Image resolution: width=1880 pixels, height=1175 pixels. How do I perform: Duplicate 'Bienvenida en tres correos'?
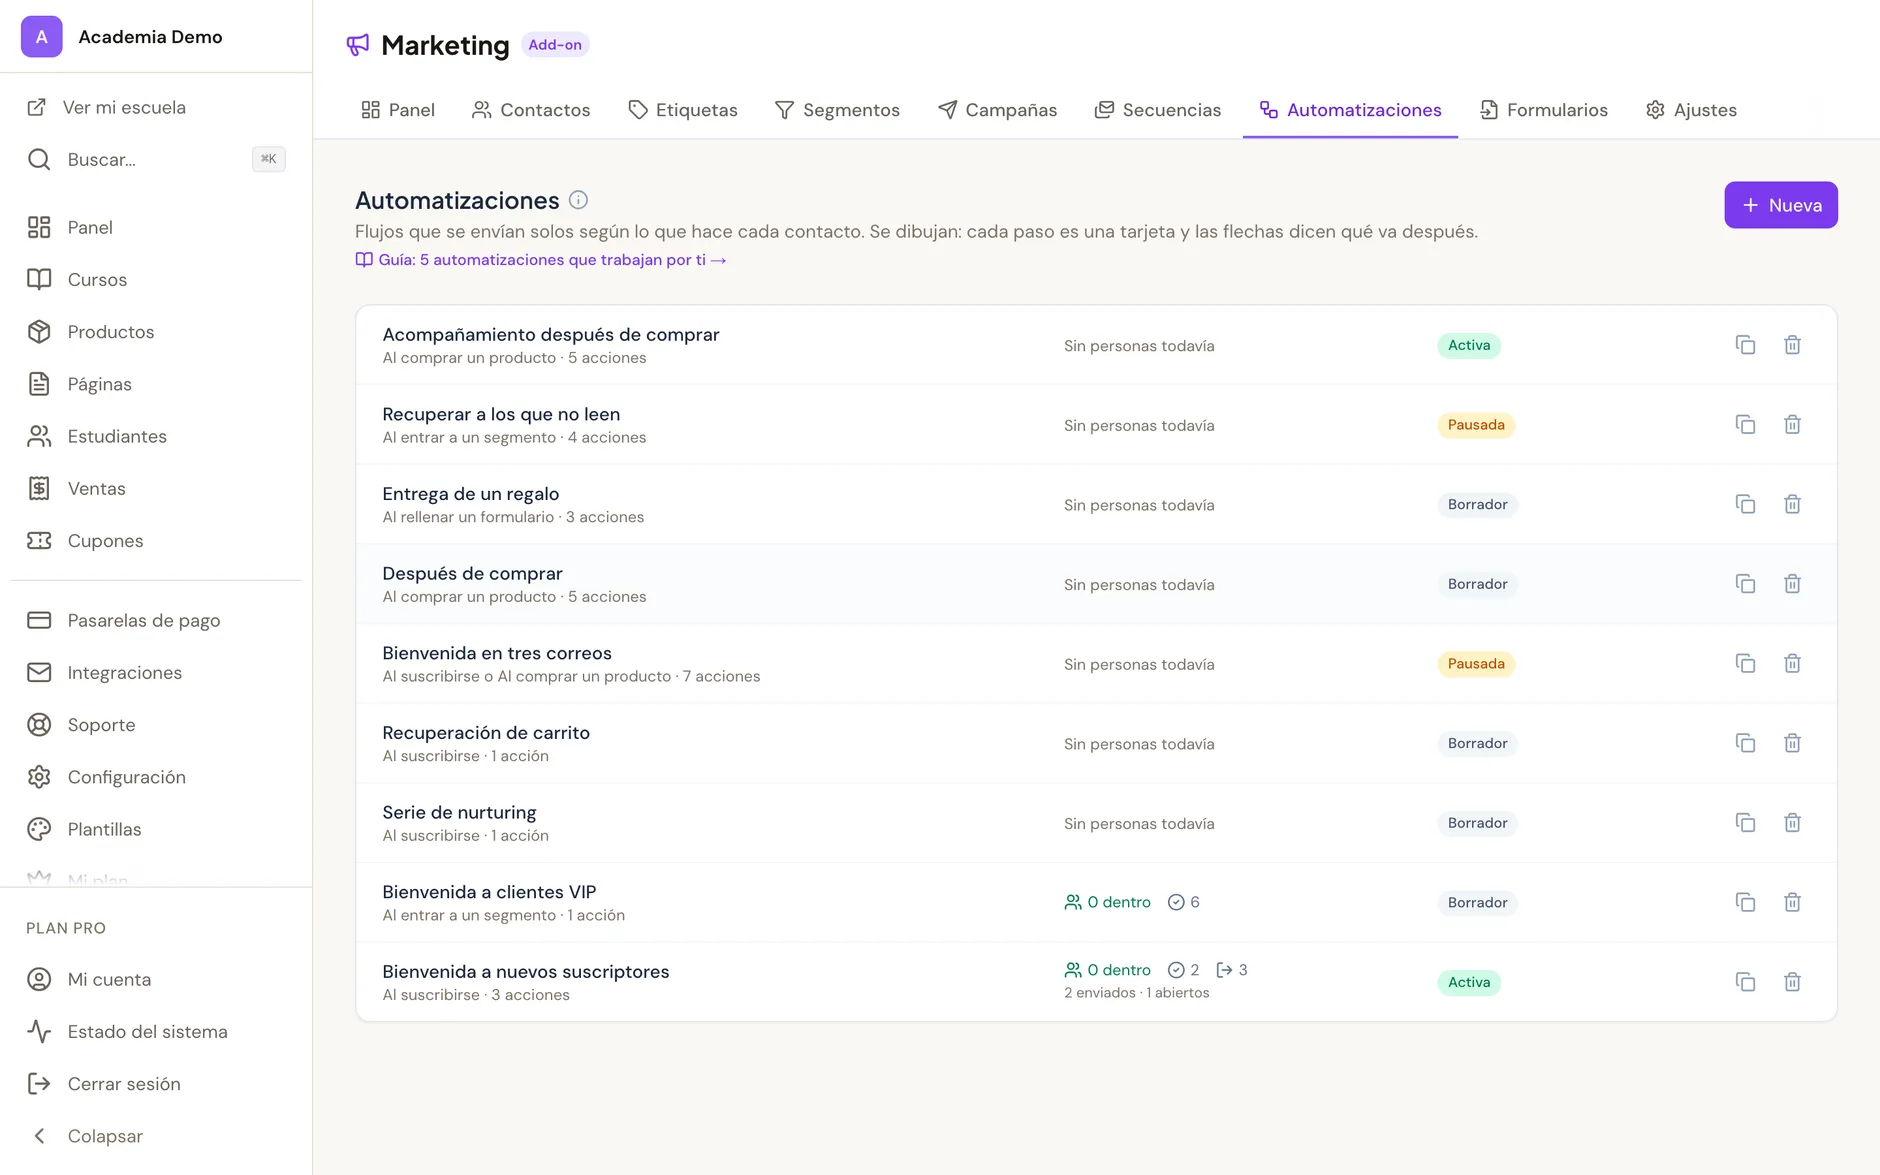[1745, 664]
